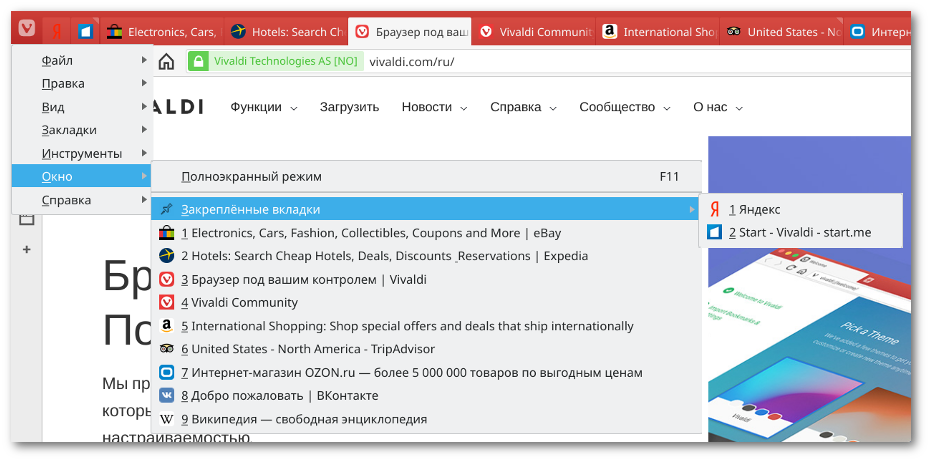Click the Yandex icon in the pinned submenu
This screenshot has width=930, height=461.
point(715,209)
